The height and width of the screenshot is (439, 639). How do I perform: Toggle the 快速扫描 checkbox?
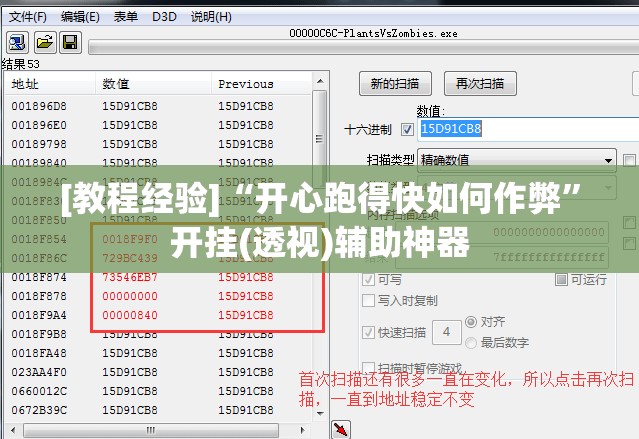368,332
